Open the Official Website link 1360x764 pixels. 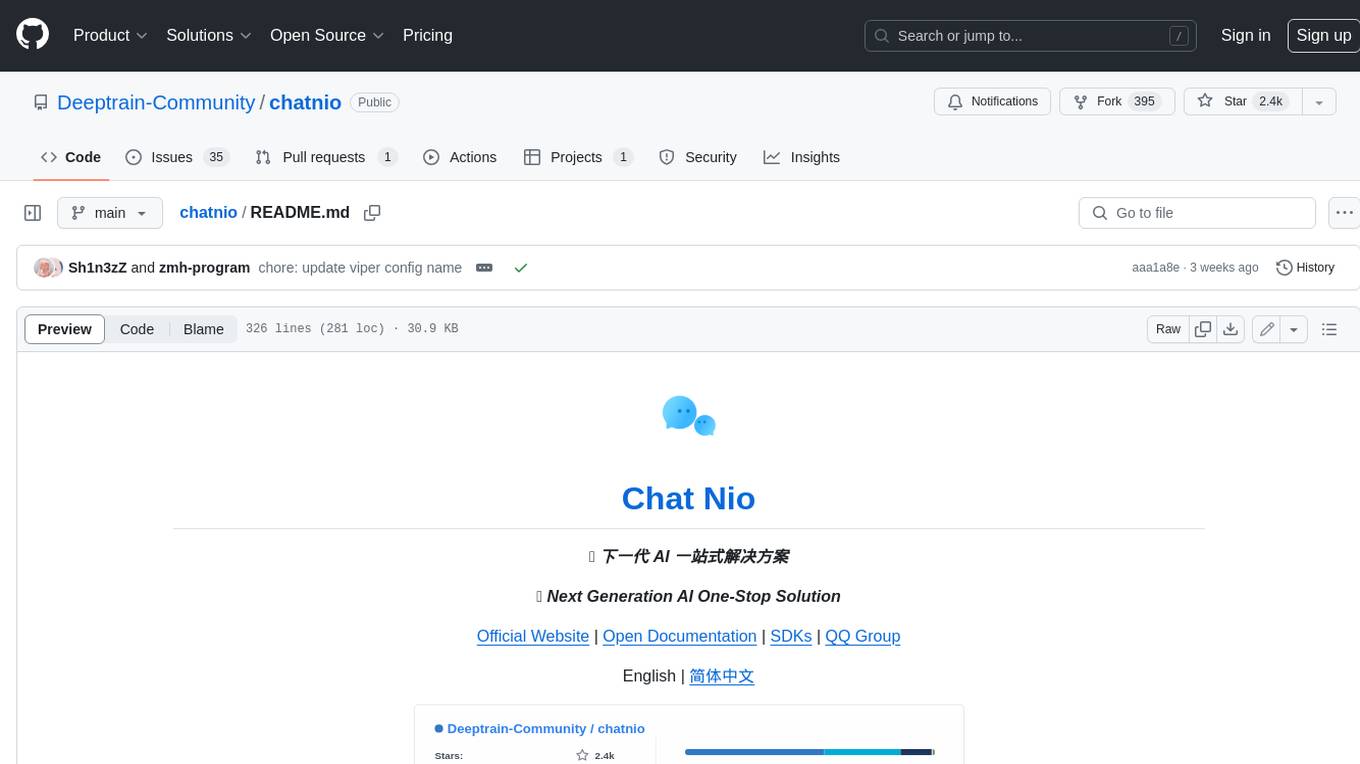(x=533, y=636)
